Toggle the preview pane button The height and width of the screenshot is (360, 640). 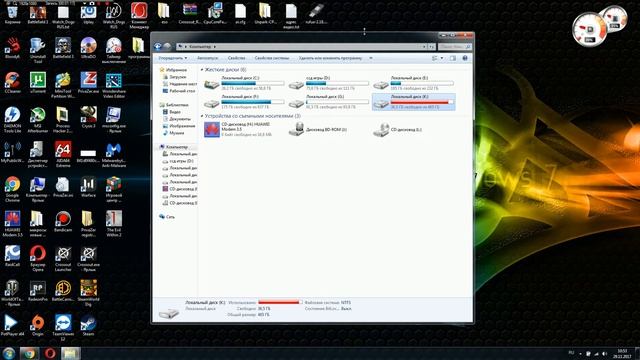pyautogui.click(x=453, y=58)
